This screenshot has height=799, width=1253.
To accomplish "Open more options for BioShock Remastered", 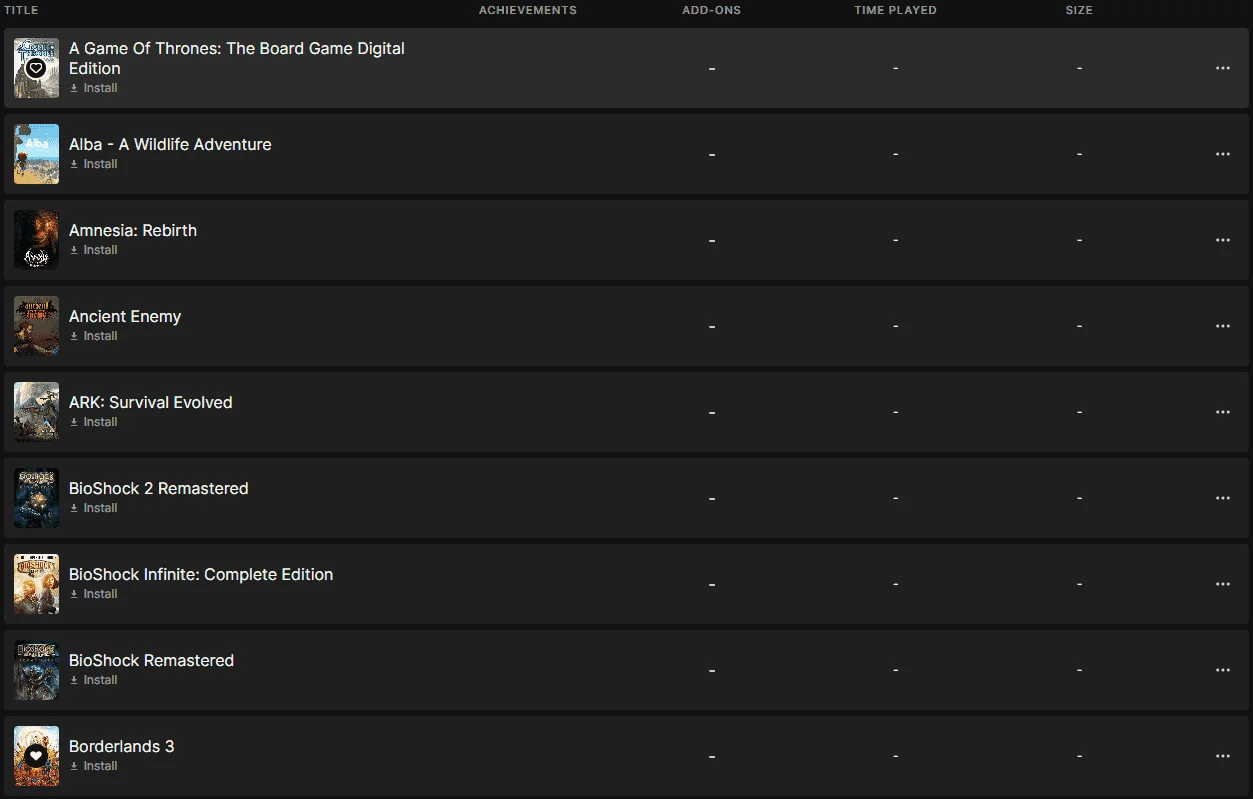I will (1222, 670).
